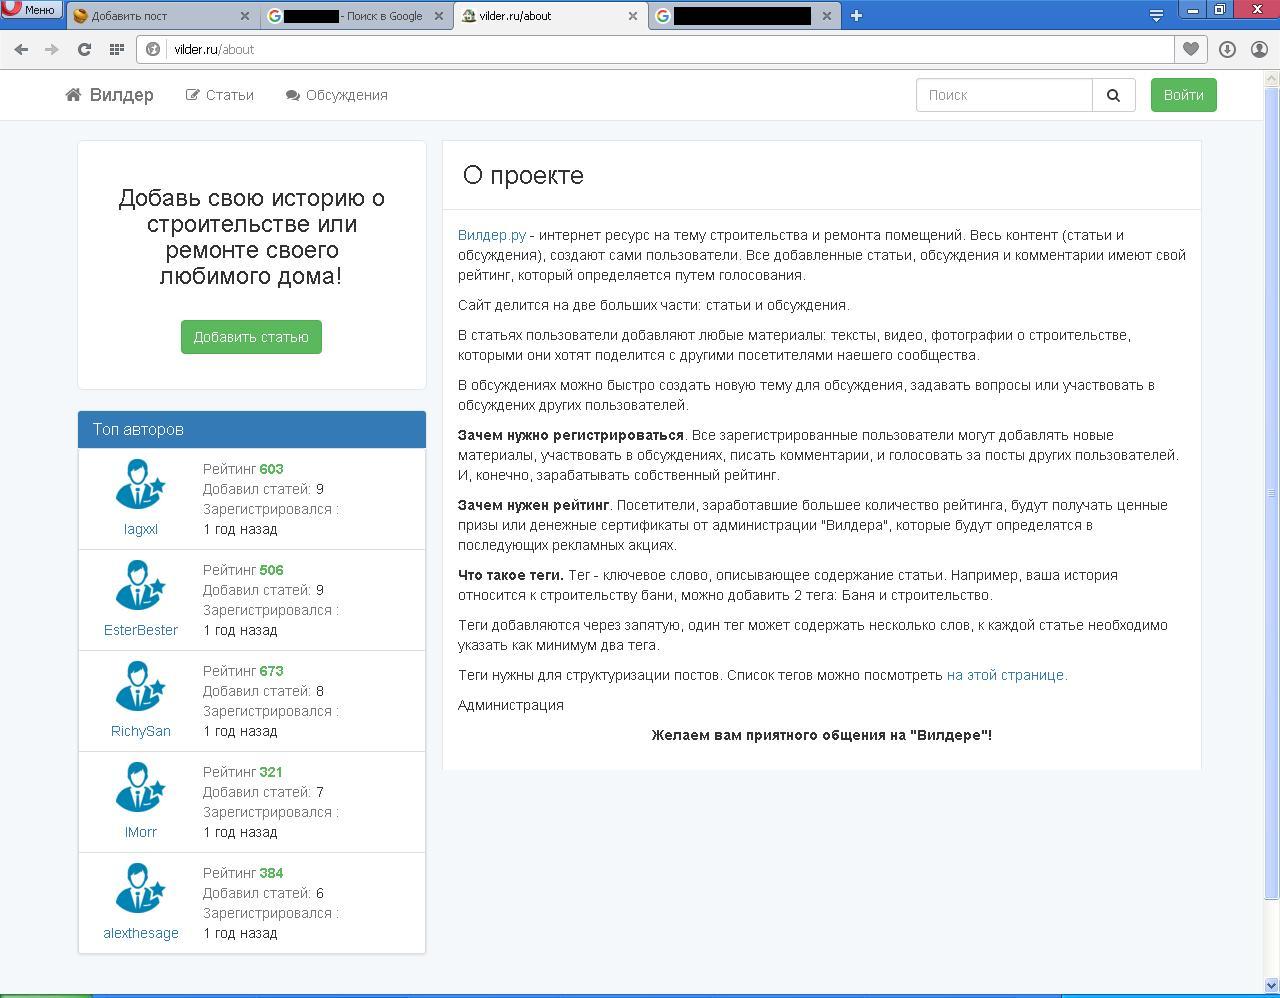Click lagxxl avatar icon

(x=140, y=484)
